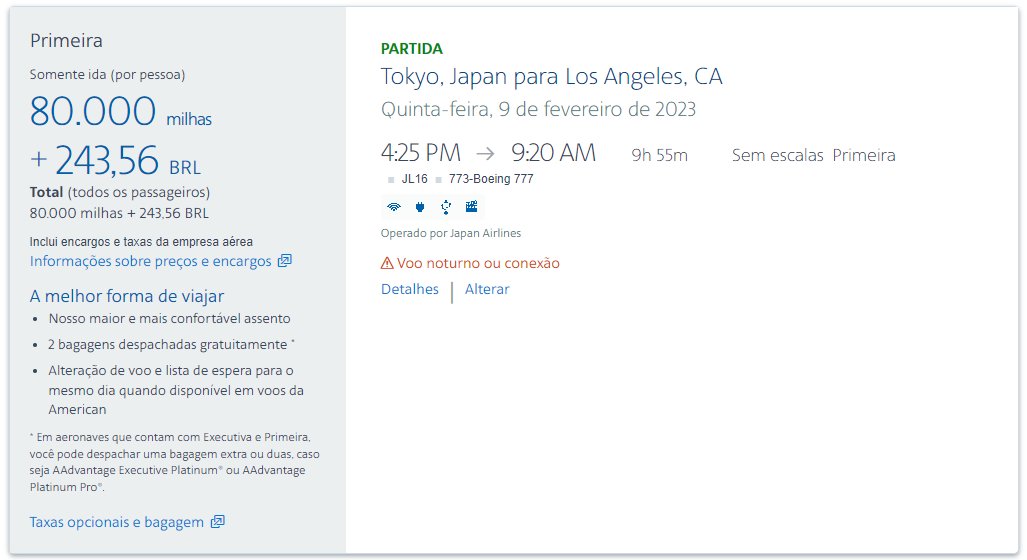The image size is (1027, 560).
Task: Click the in-flight entertainment clapperboard icon
Action: pos(472,207)
